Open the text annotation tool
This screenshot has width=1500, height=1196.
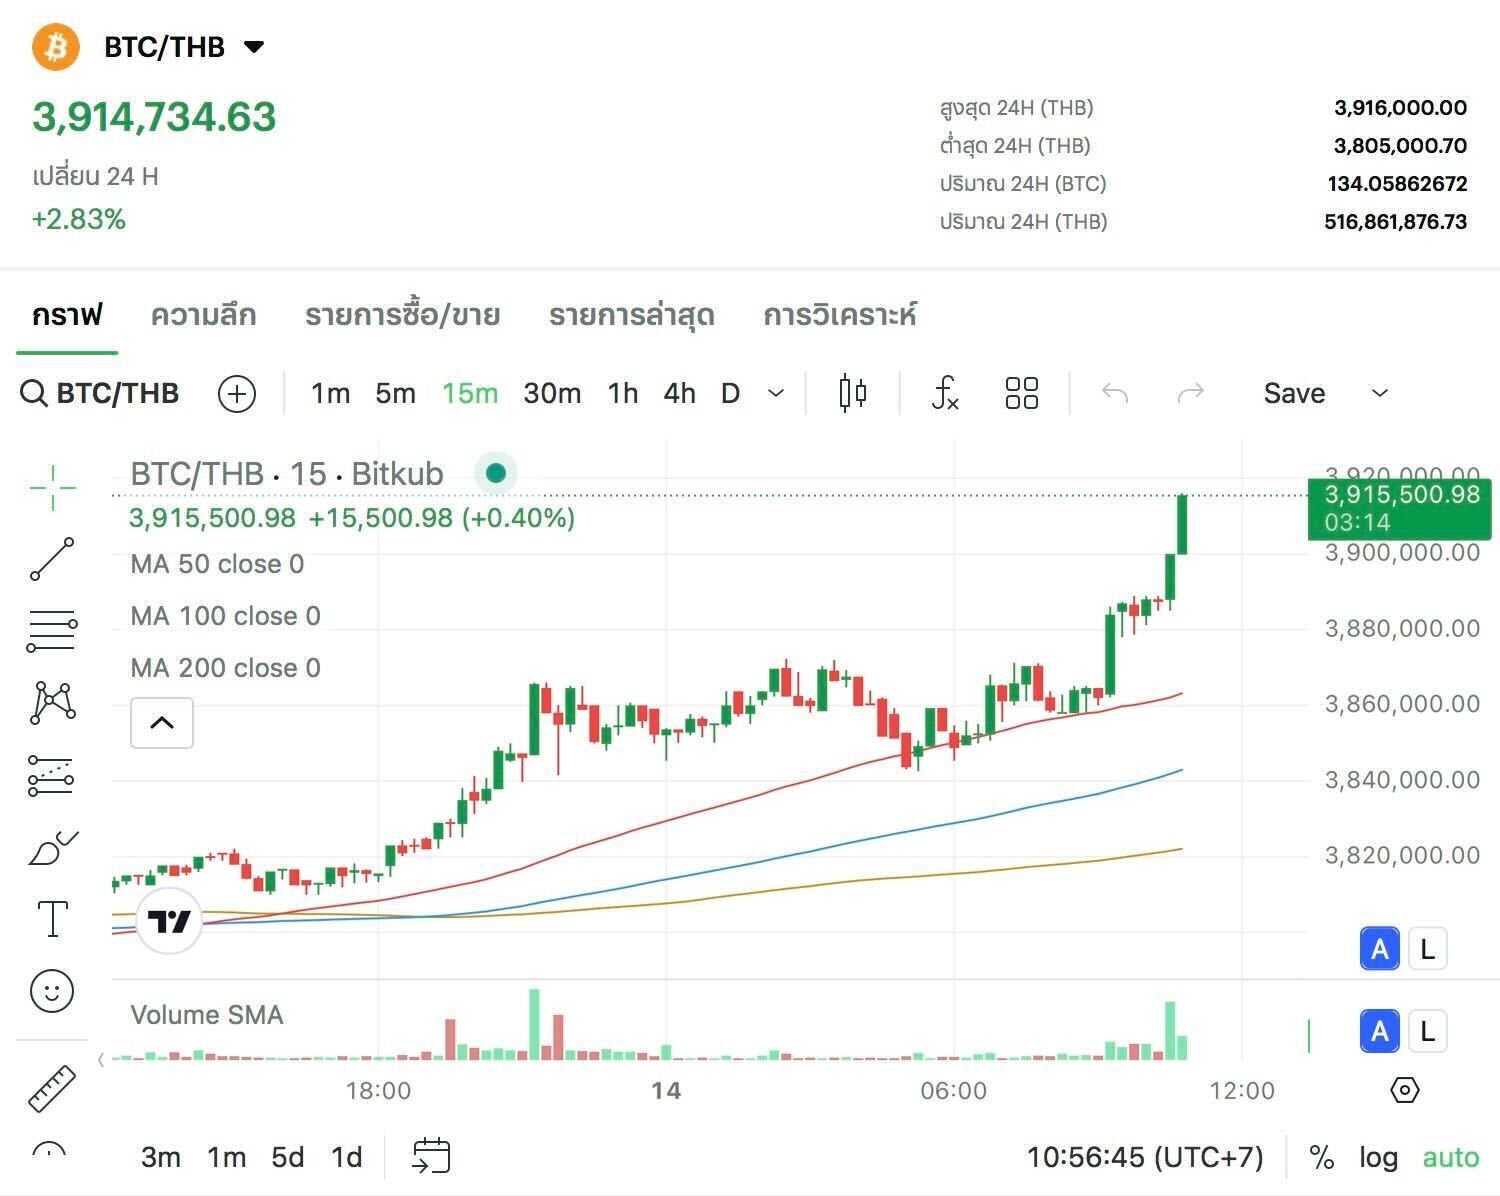51,917
